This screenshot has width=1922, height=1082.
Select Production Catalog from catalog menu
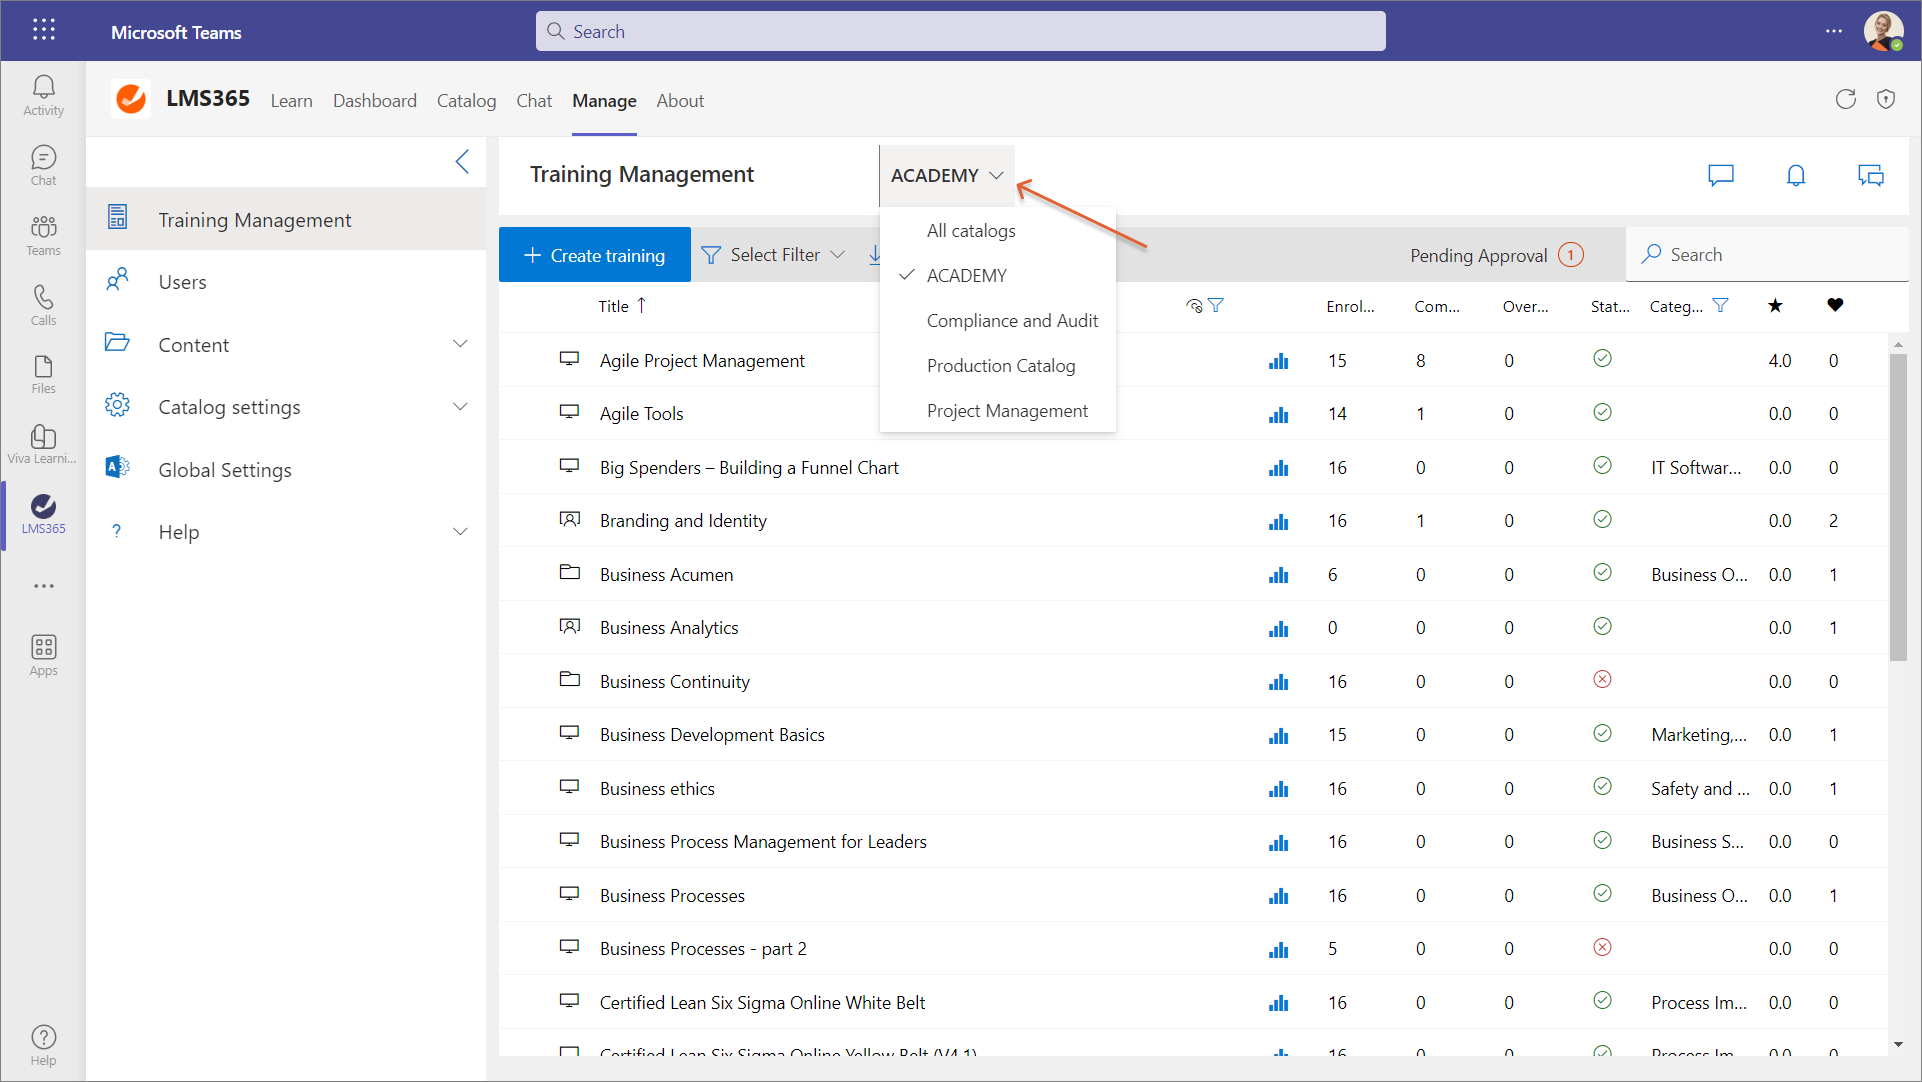(1000, 366)
